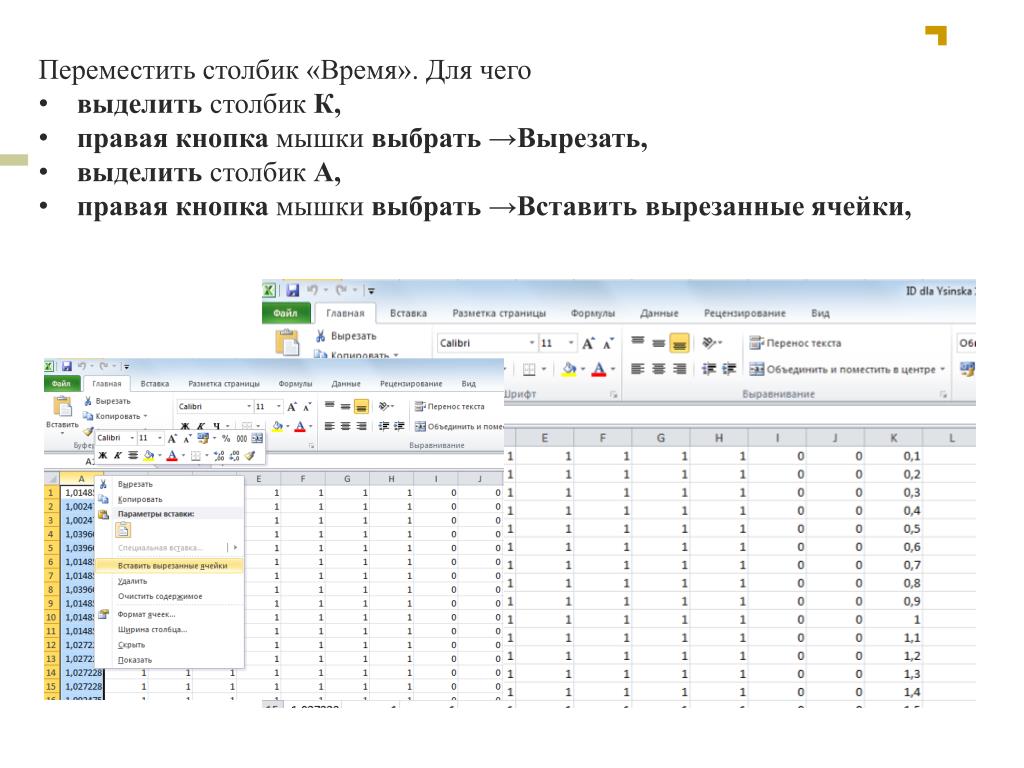
Task: Click Save icon in front Excel window
Action: point(67,366)
